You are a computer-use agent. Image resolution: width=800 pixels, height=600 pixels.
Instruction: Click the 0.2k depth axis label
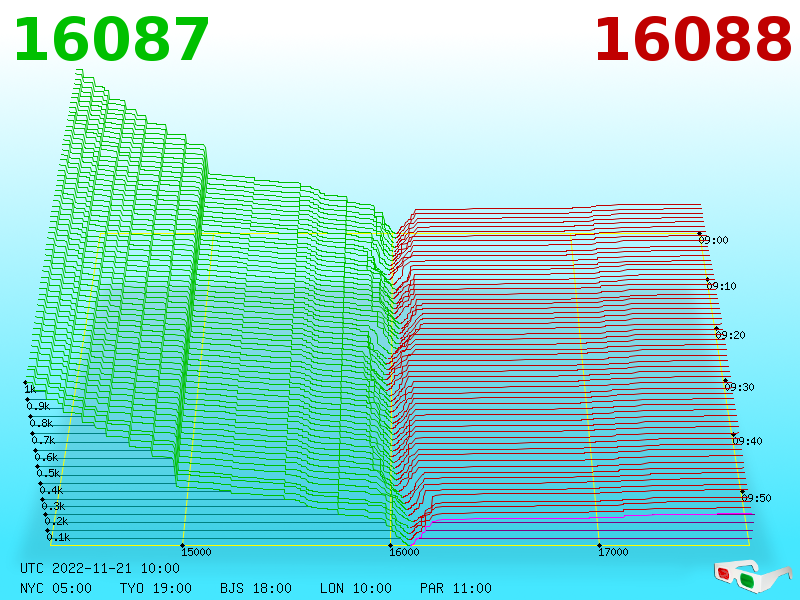tap(56, 521)
